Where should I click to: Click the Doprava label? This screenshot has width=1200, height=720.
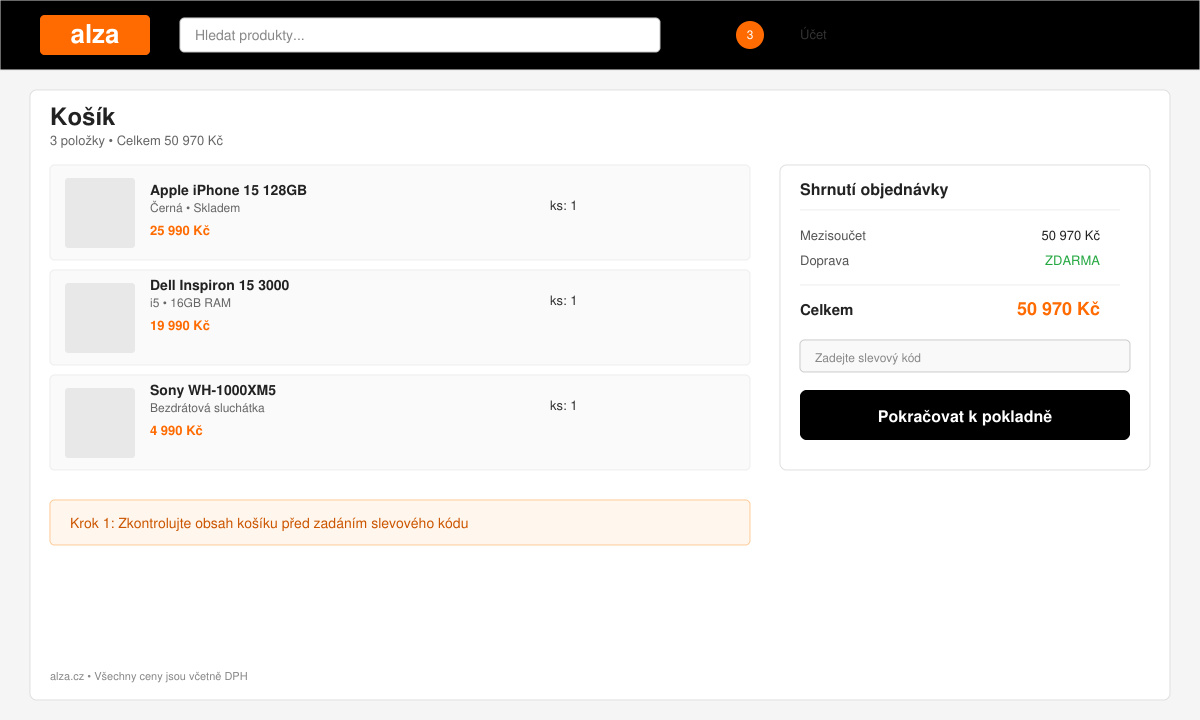[x=825, y=261]
